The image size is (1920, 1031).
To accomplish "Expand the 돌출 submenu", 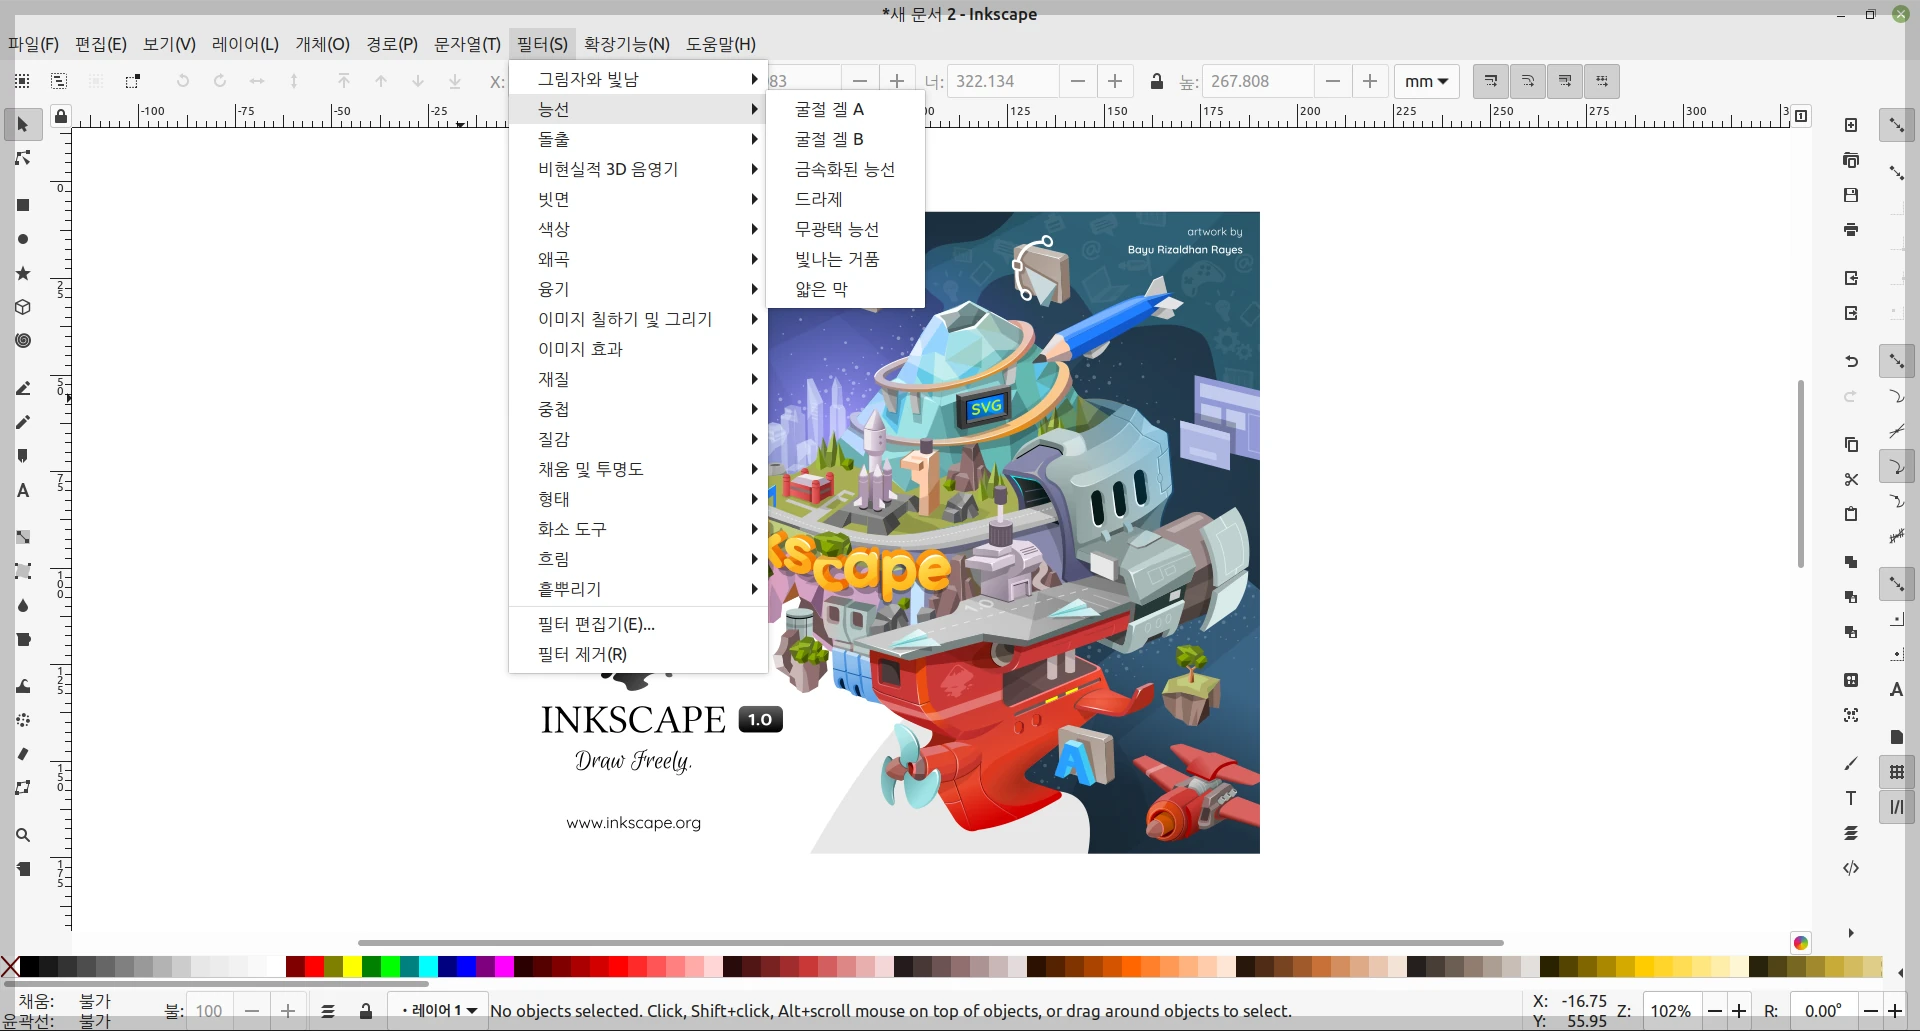I will click(638, 139).
